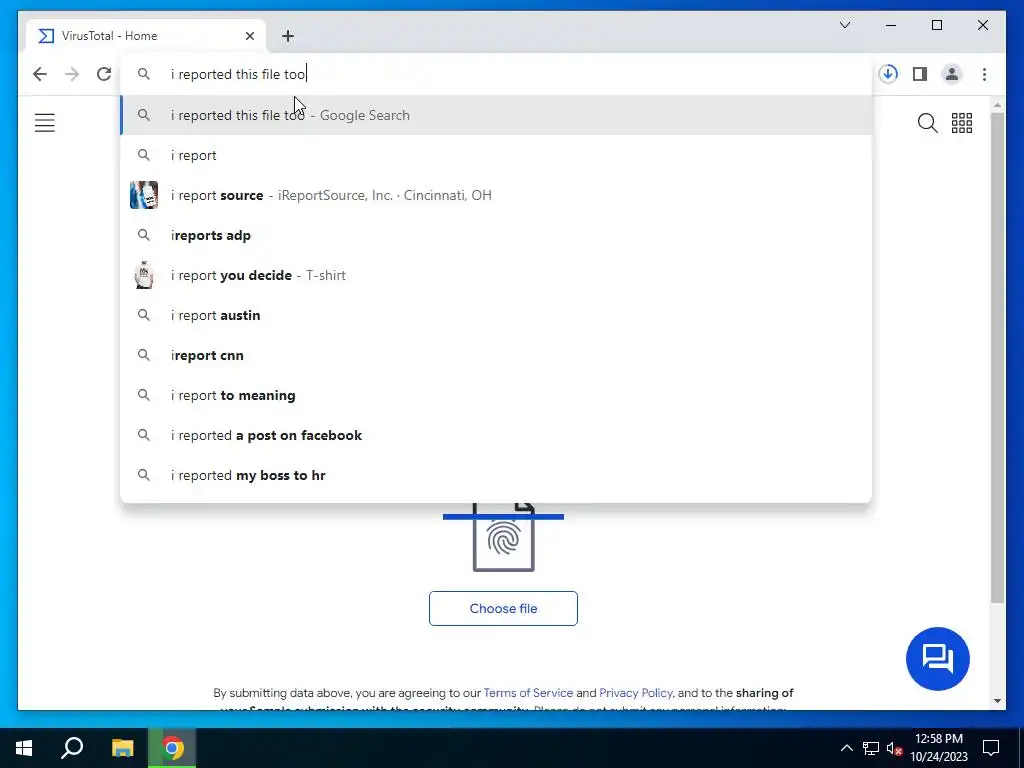
Task: Click the page vertical scrollbar thumb
Action: (x=997, y=358)
